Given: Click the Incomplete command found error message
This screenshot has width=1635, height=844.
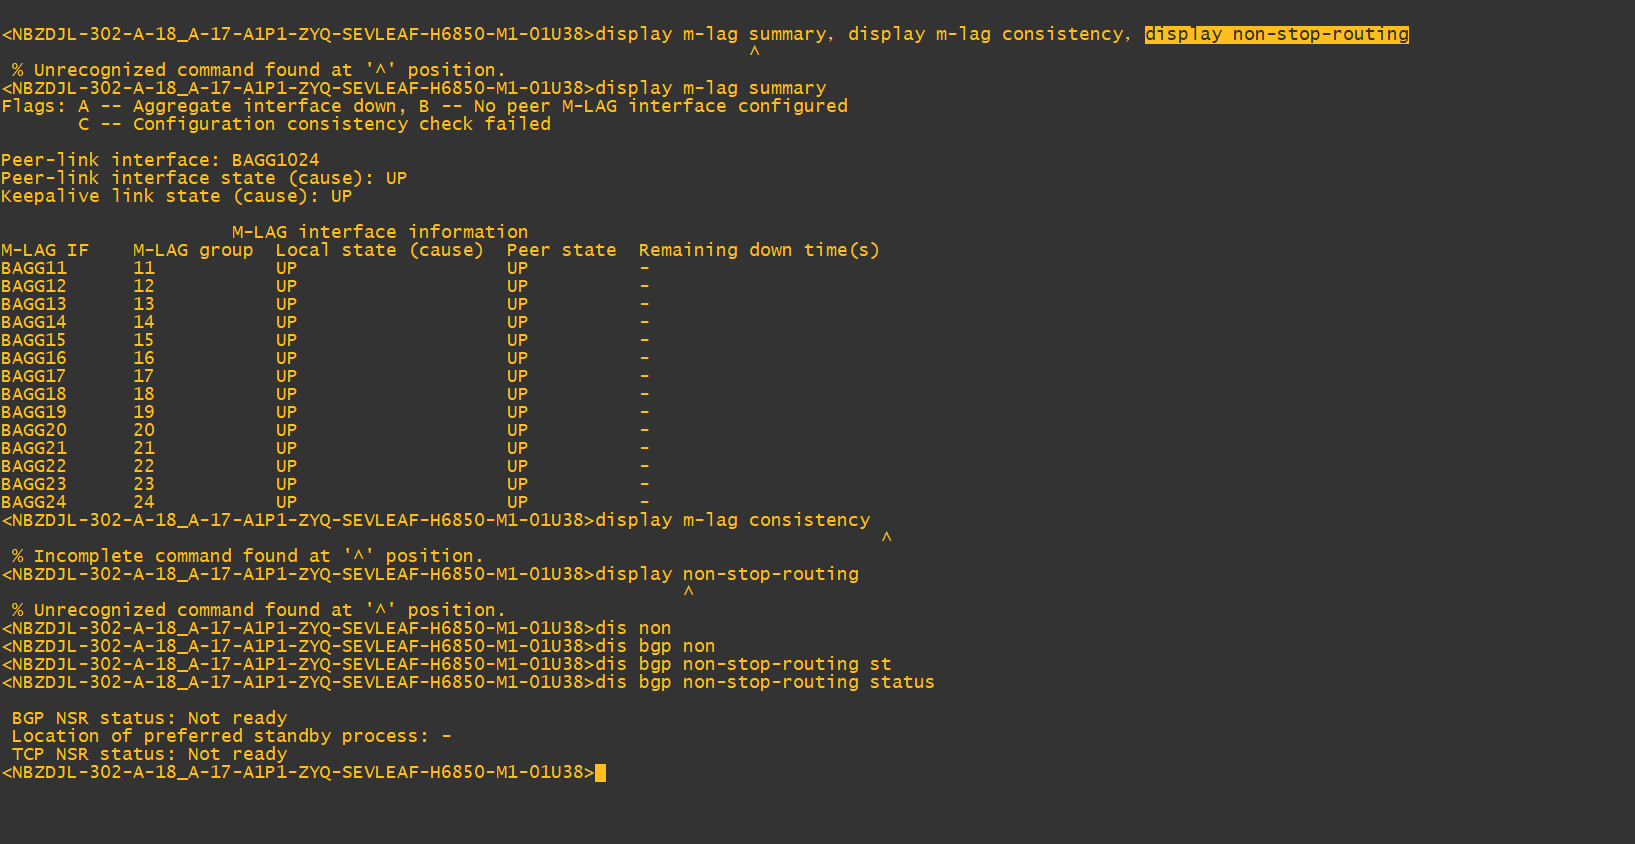Looking at the screenshot, I should [247, 556].
